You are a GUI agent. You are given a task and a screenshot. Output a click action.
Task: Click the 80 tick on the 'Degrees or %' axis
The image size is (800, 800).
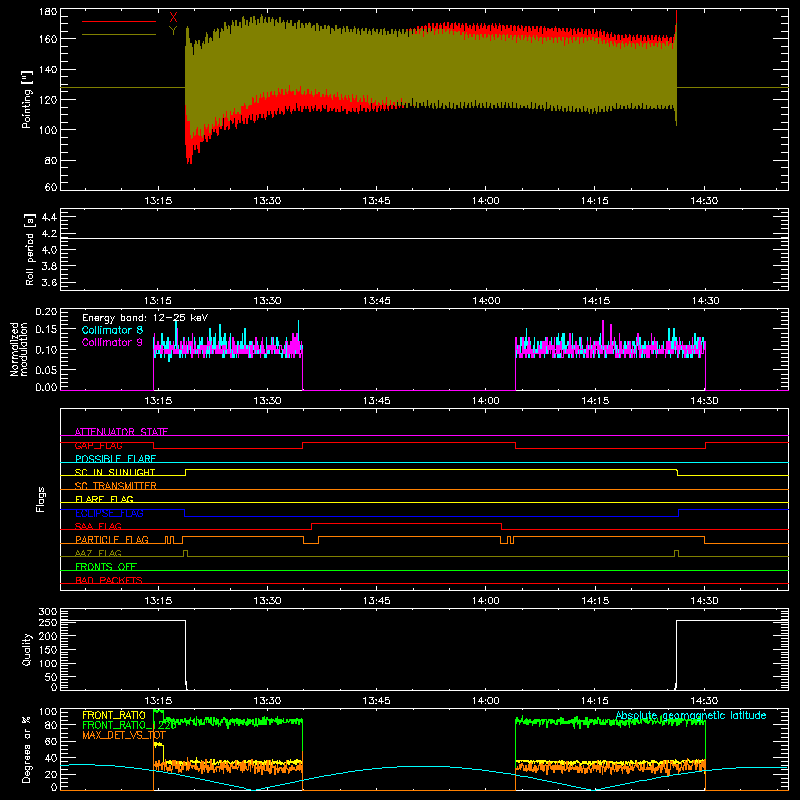point(51,726)
